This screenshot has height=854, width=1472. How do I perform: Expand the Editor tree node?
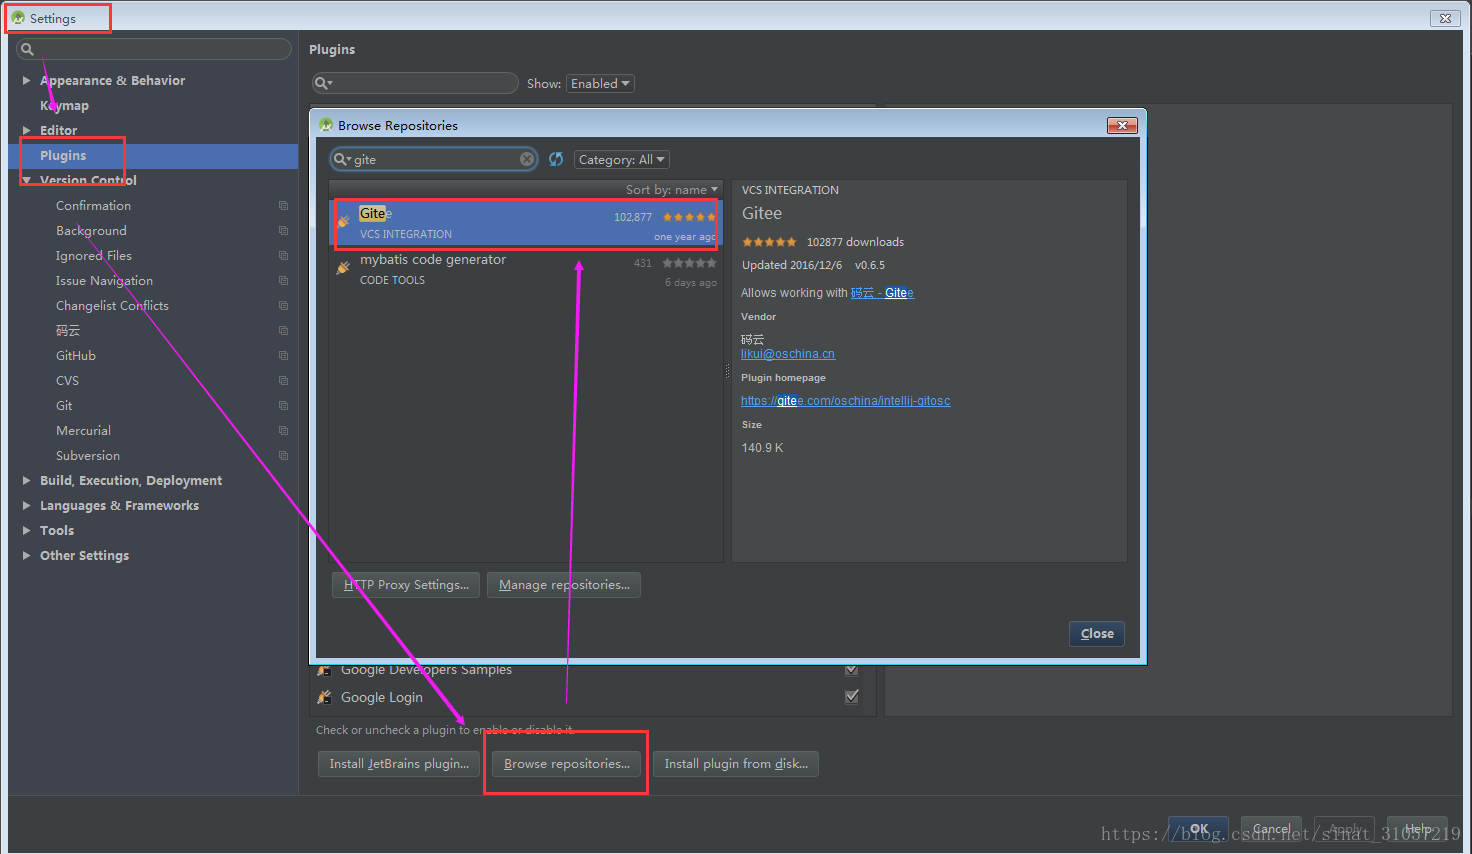point(26,130)
